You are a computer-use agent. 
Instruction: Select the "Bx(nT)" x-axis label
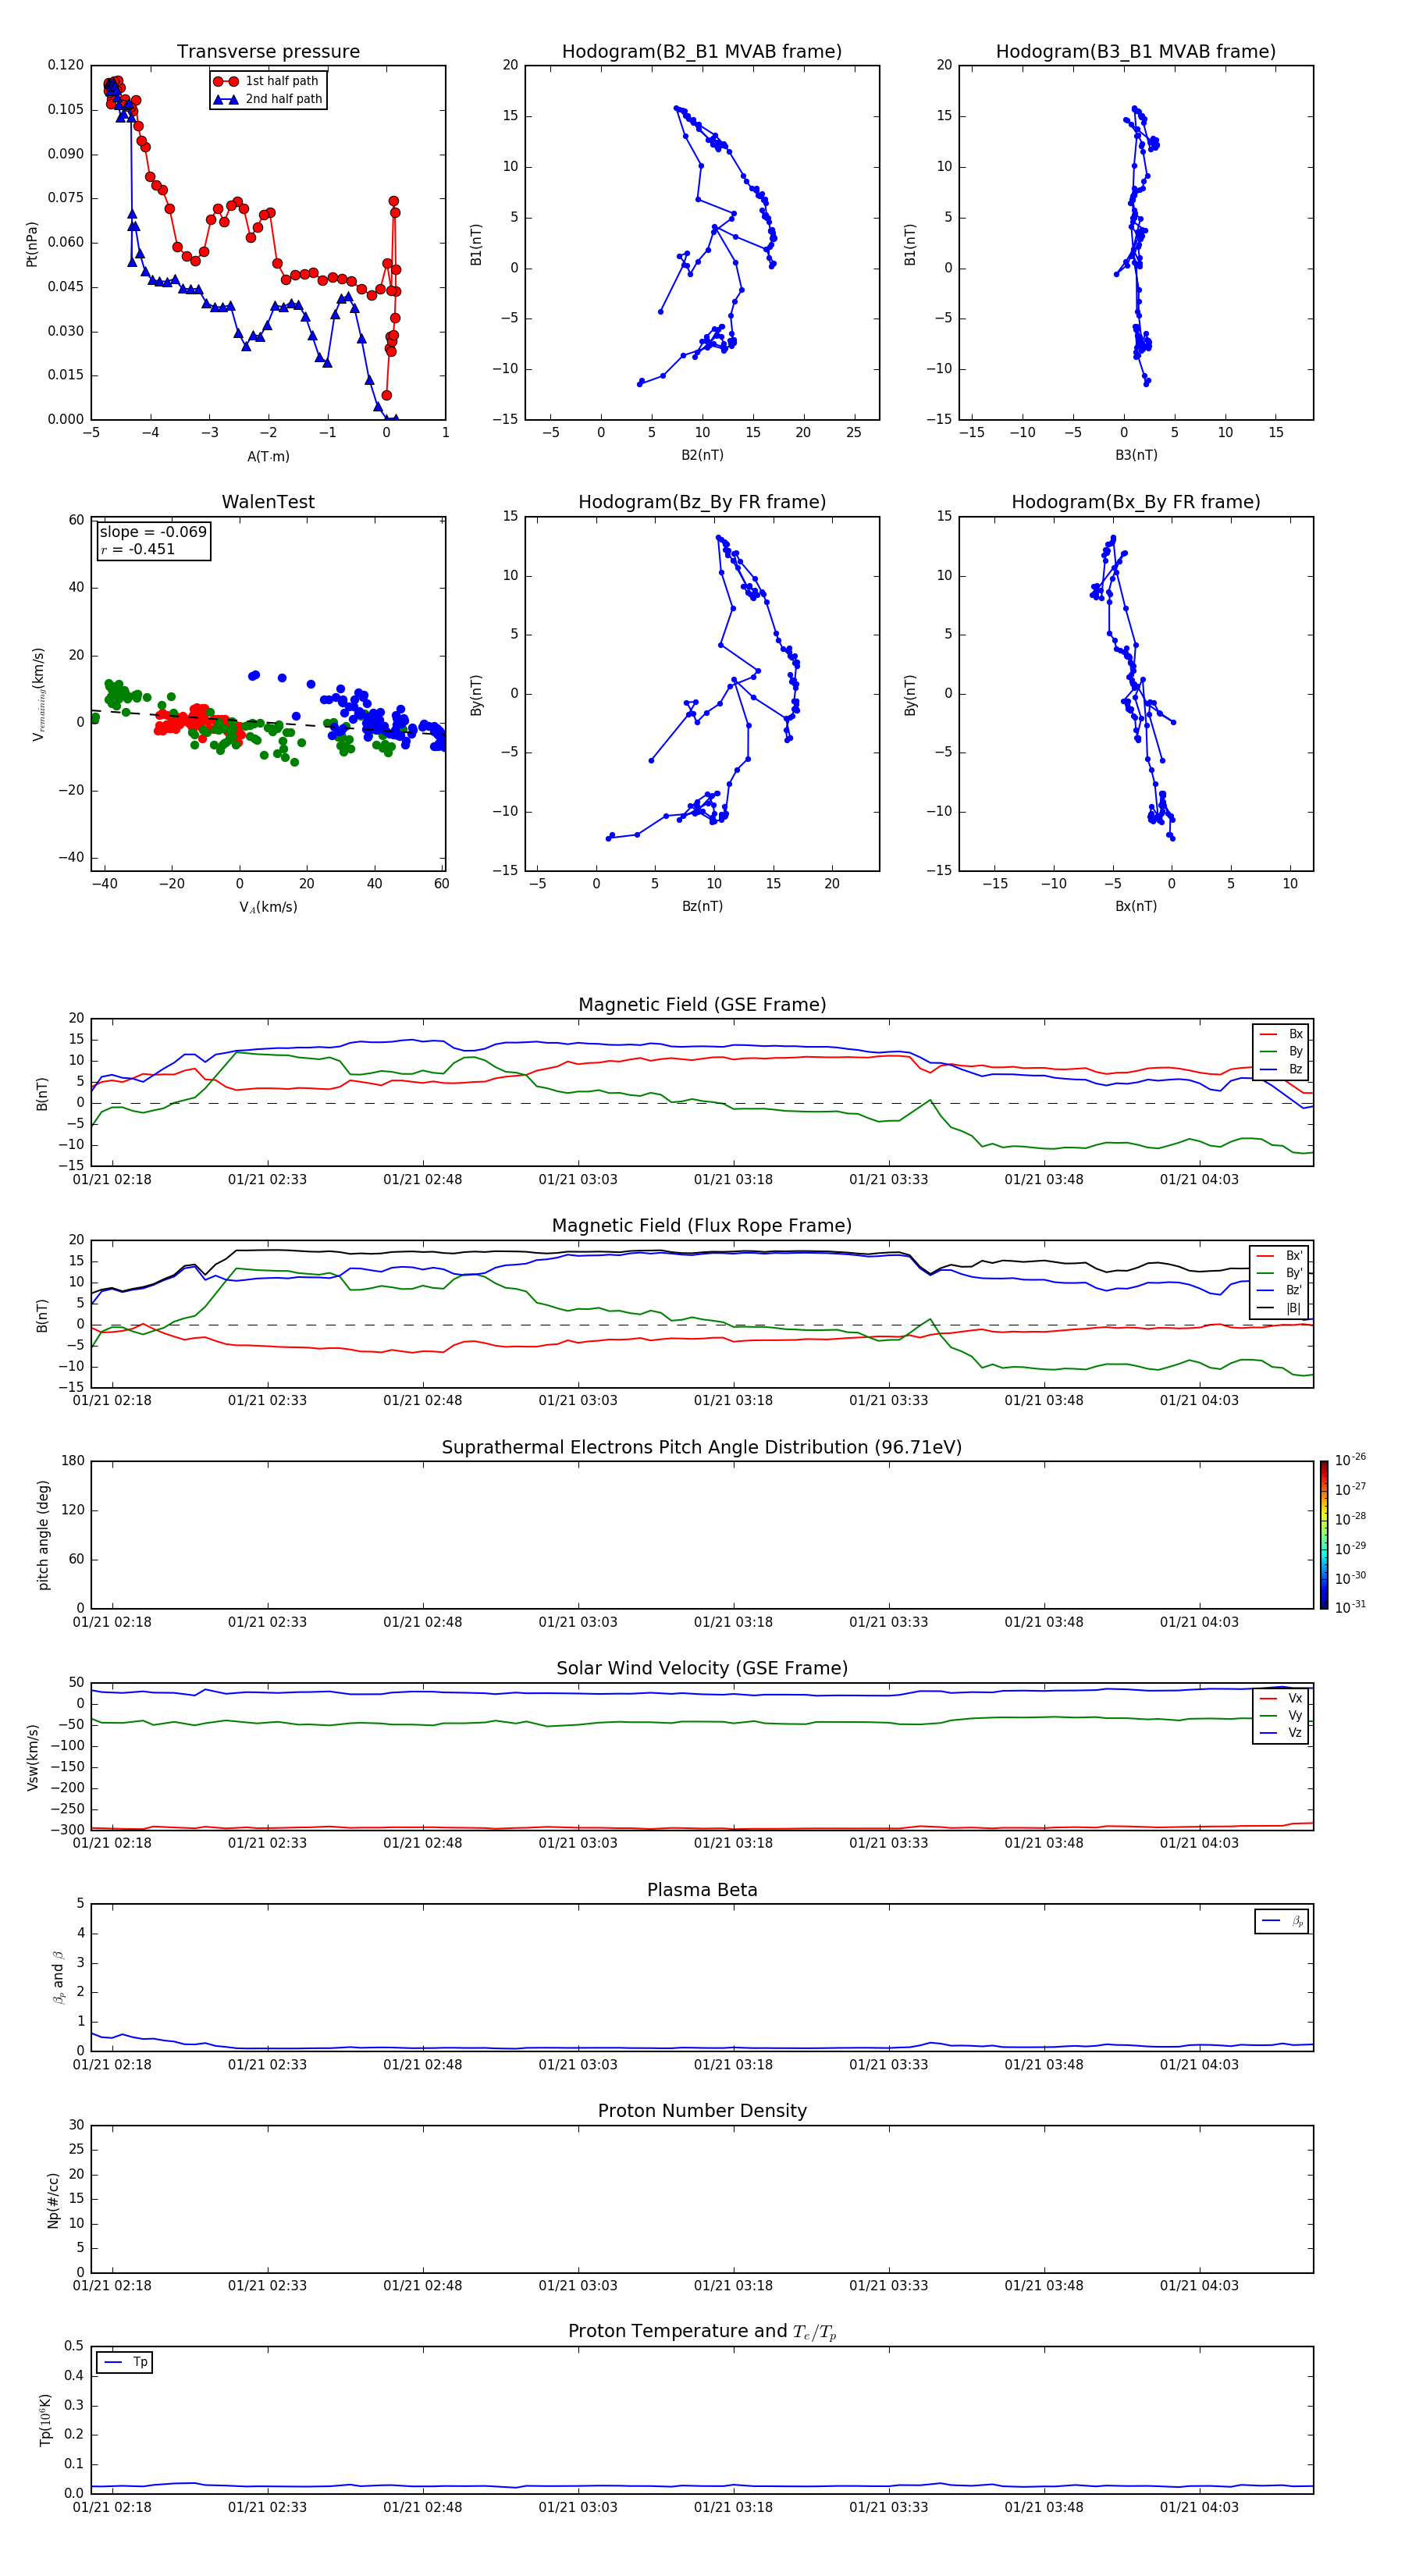(1136, 907)
